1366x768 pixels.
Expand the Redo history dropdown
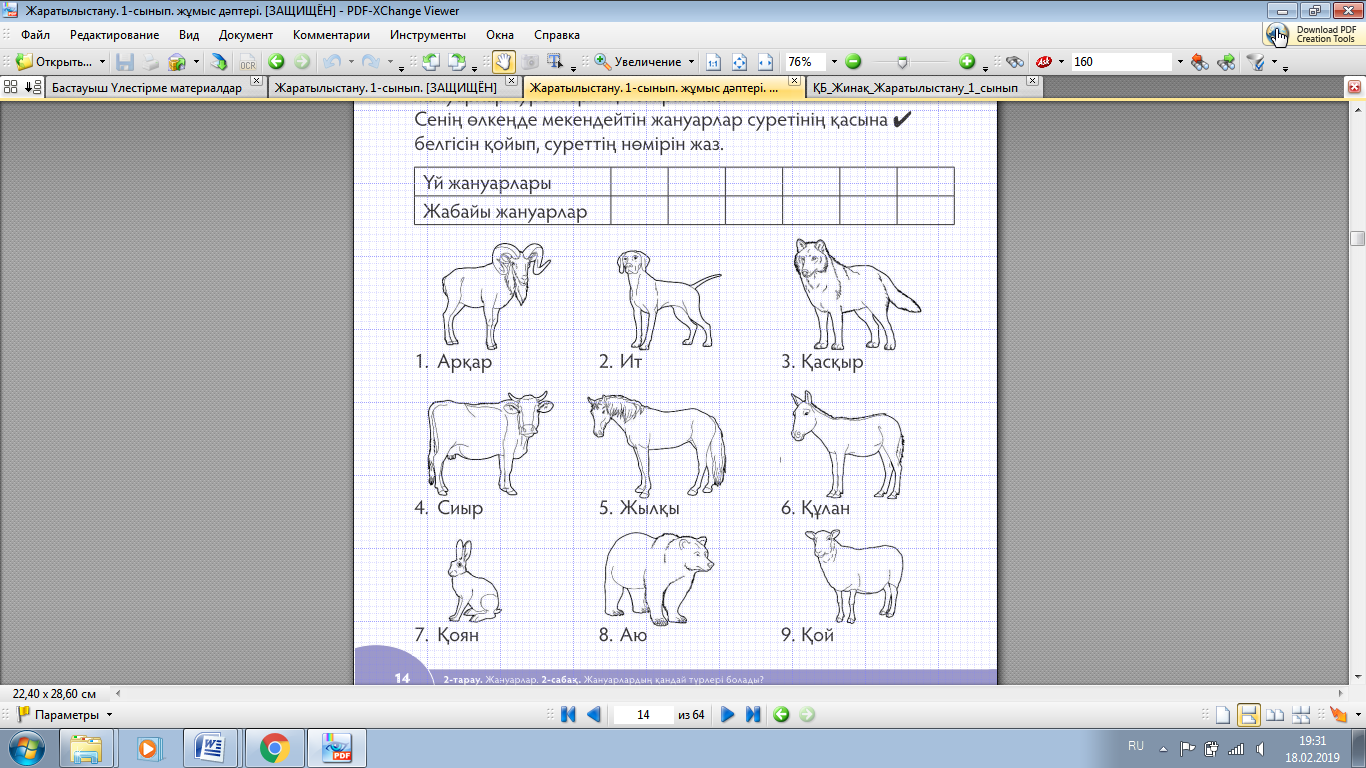389,62
